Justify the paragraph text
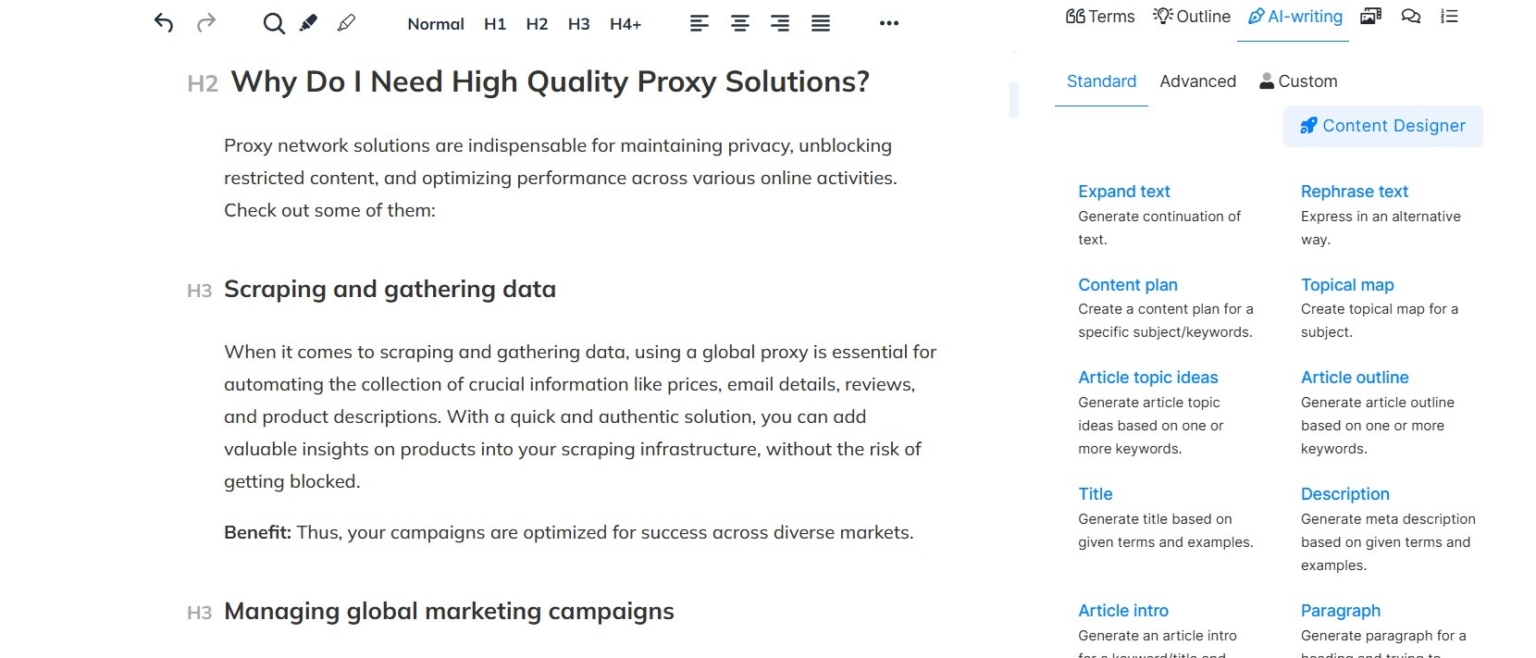Screen dimensions: 1536x658 (x=820, y=23)
